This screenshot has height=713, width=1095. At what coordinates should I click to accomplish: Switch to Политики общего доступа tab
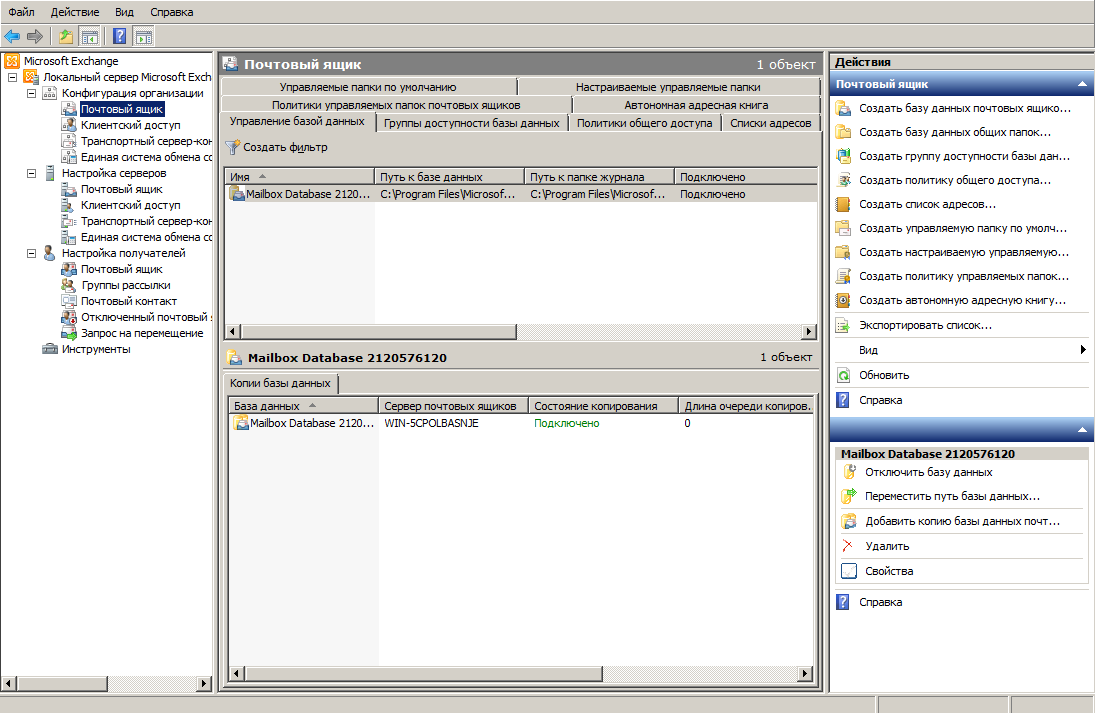point(645,123)
